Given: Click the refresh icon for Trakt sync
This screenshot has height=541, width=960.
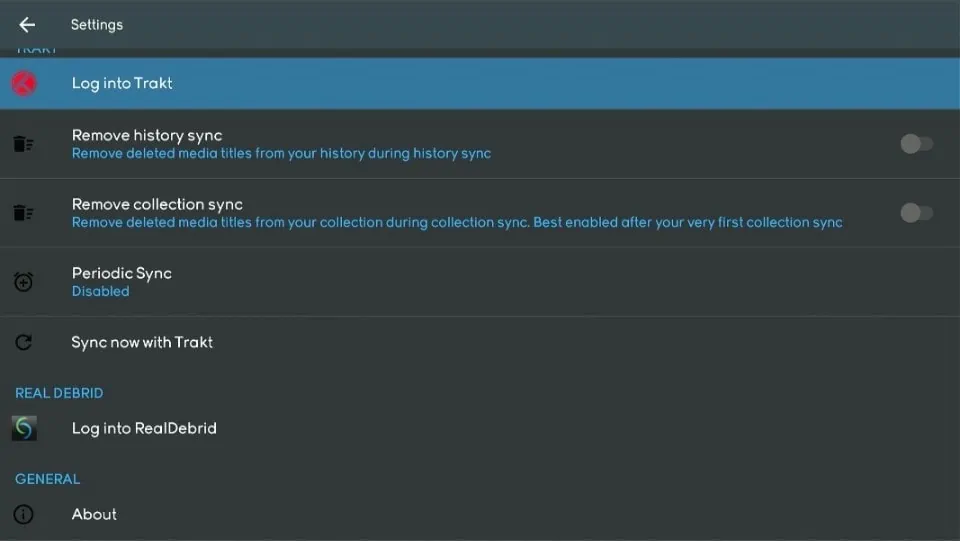Looking at the screenshot, I should [x=24, y=342].
